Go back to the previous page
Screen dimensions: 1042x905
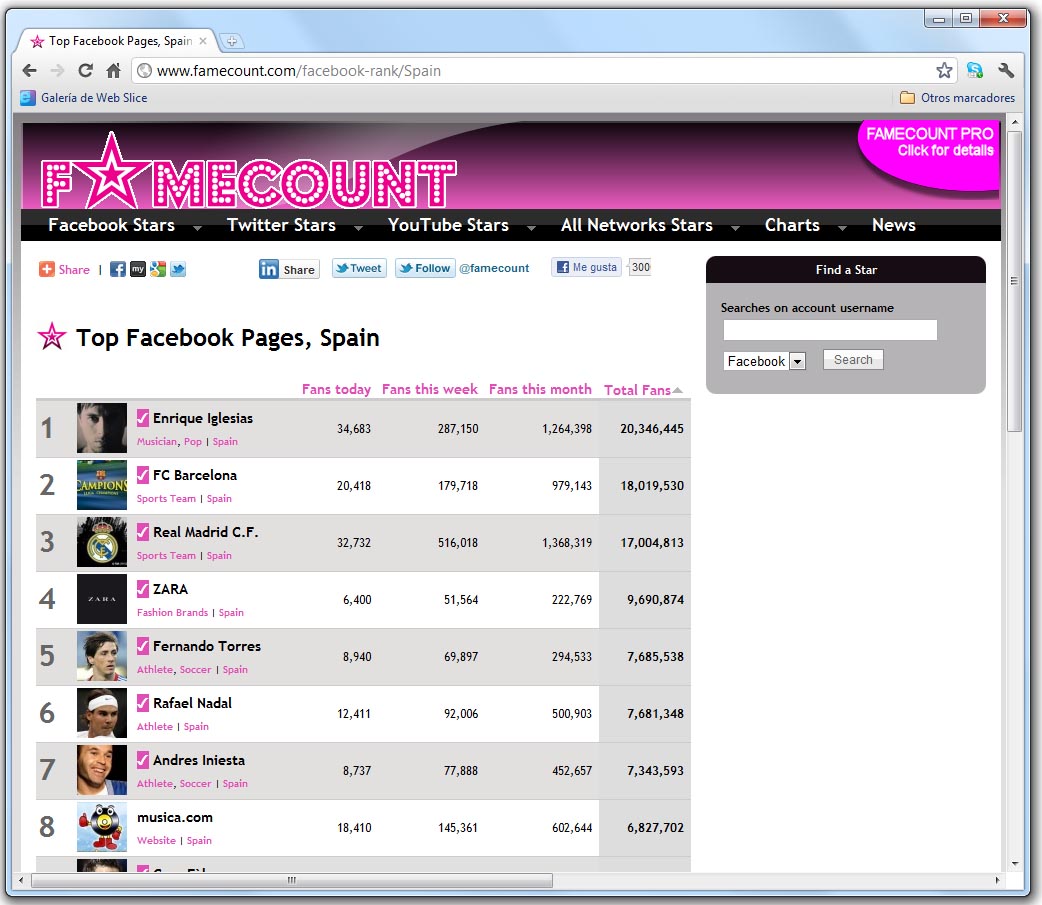(x=29, y=70)
